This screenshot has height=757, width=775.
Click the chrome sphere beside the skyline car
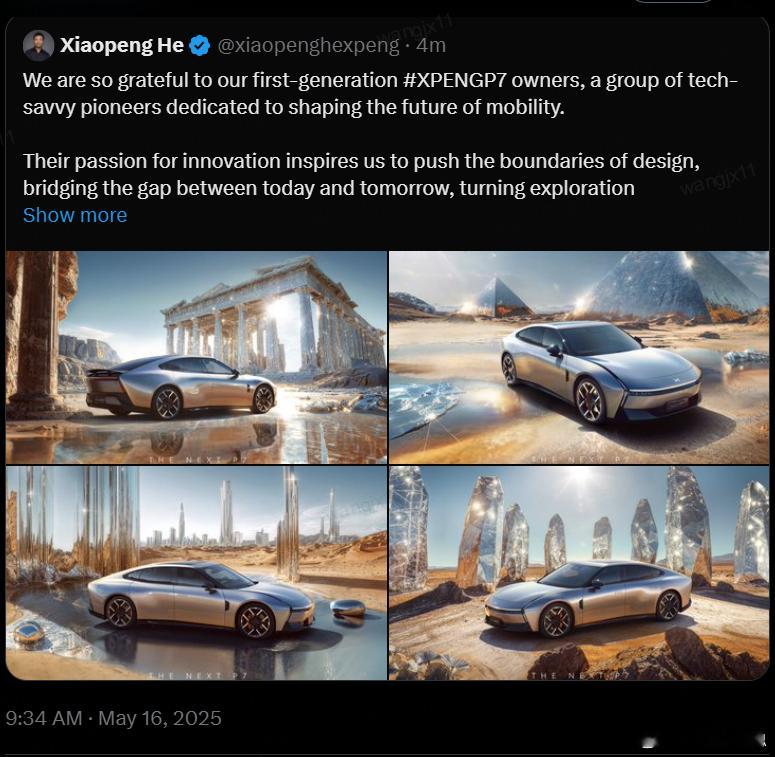coord(348,608)
